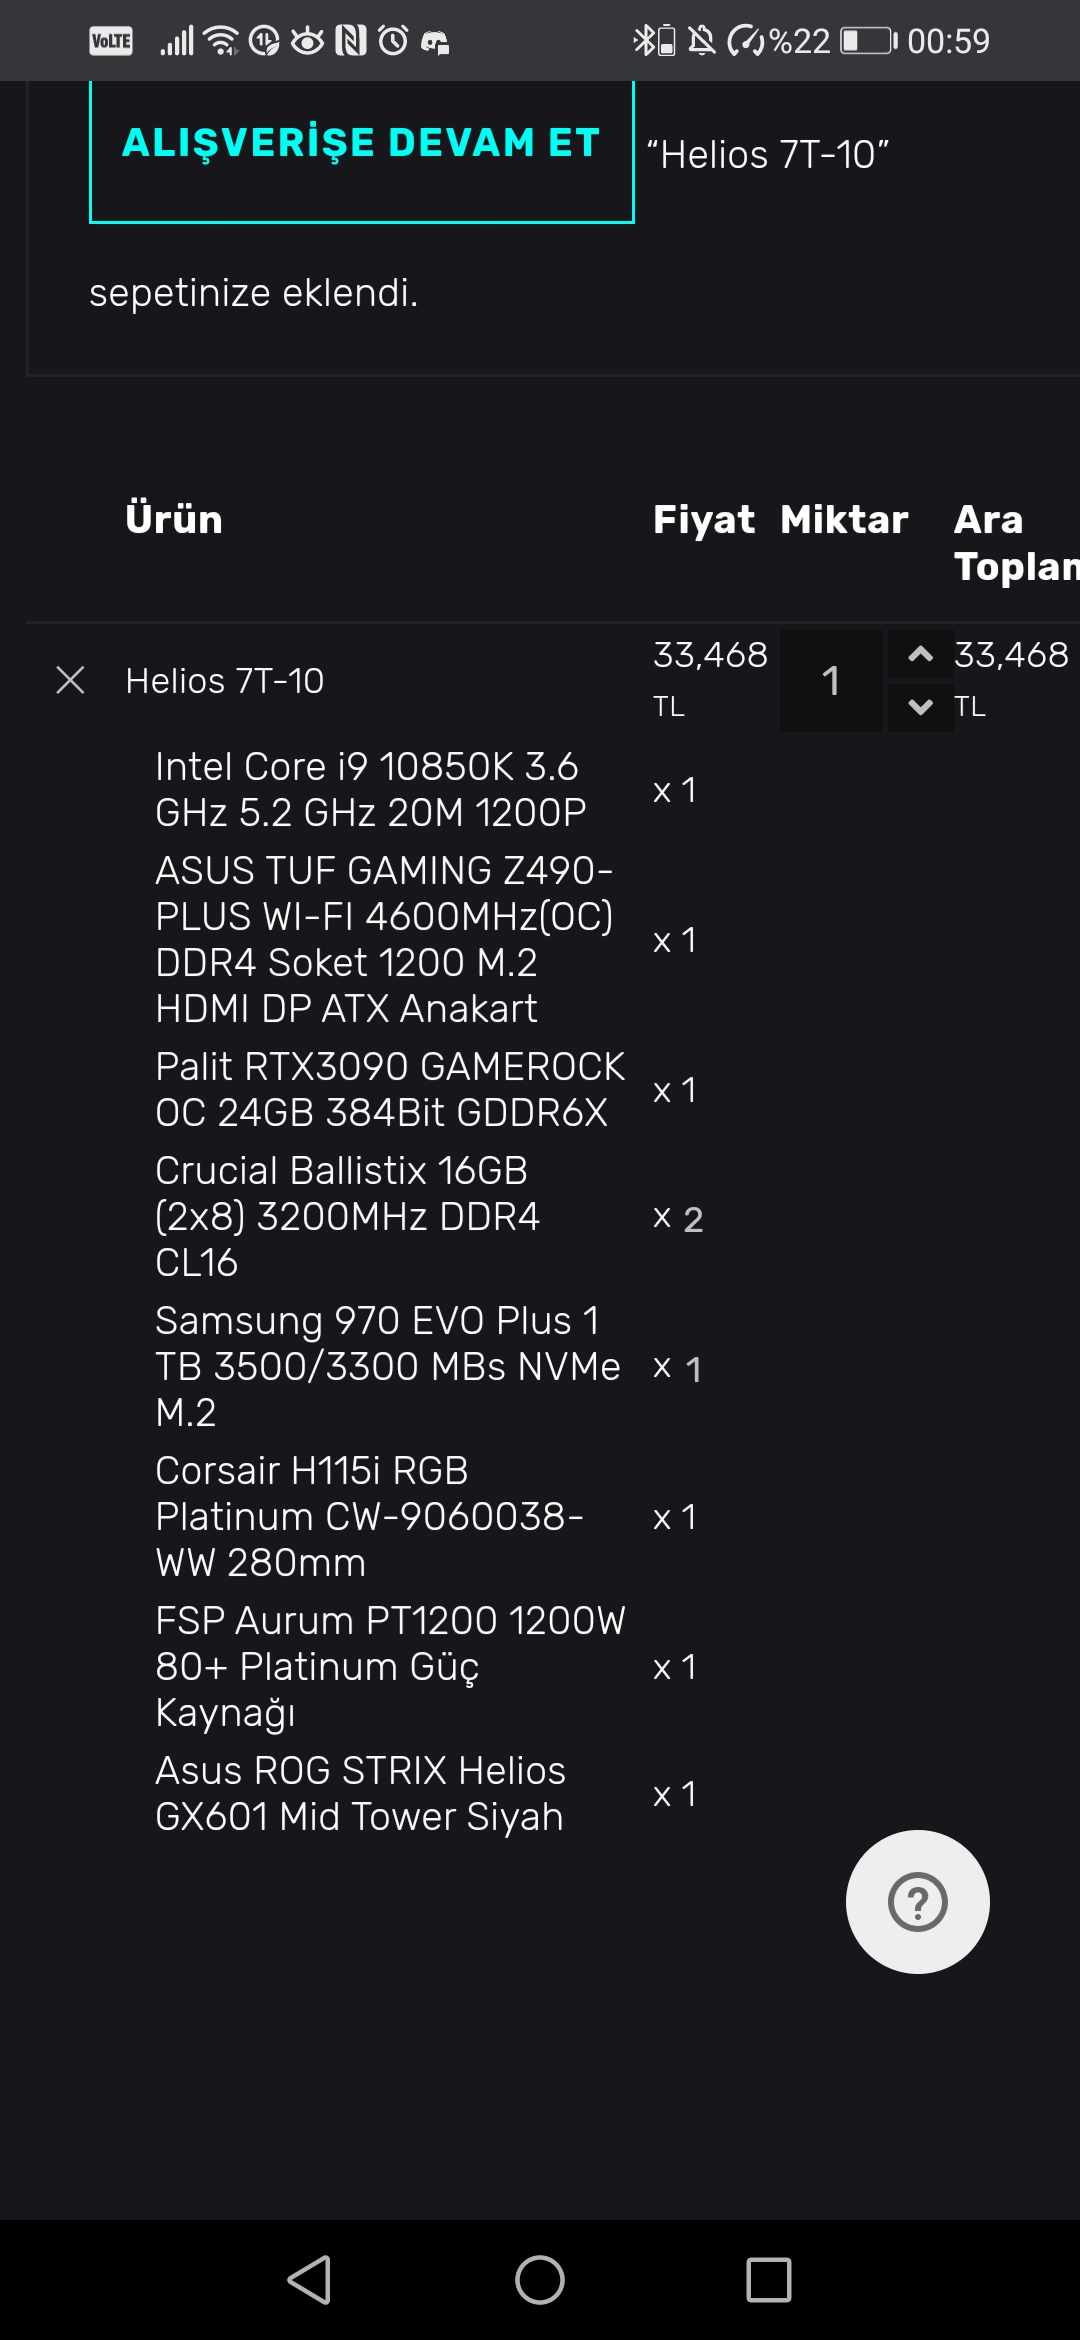Click the Fiyat column header

(x=703, y=520)
